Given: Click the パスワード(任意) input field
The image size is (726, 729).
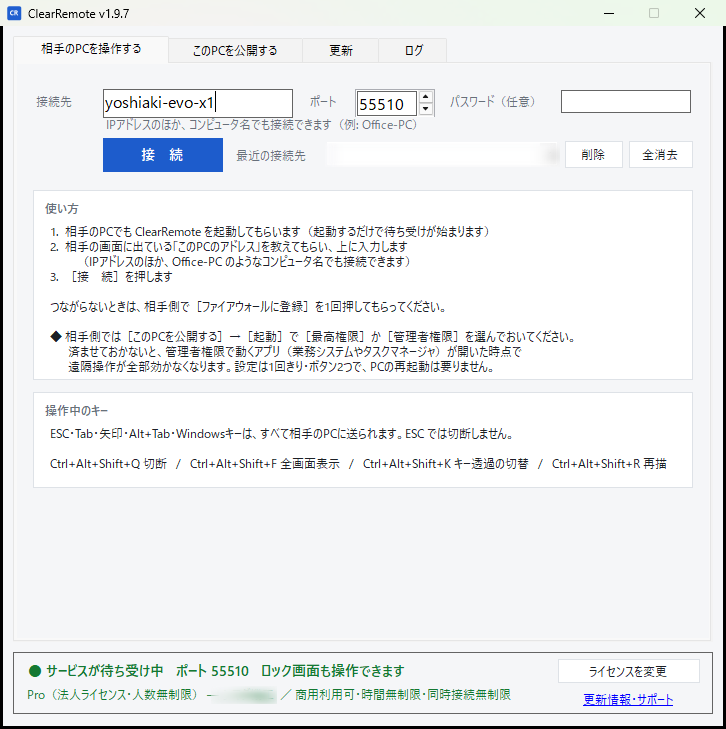Looking at the screenshot, I should (x=626, y=101).
